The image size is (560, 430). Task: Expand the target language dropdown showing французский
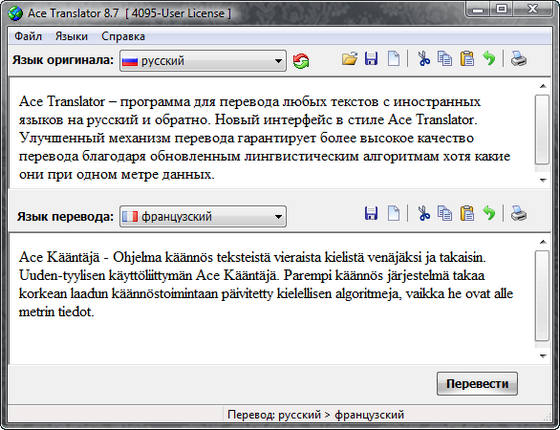click(x=203, y=216)
